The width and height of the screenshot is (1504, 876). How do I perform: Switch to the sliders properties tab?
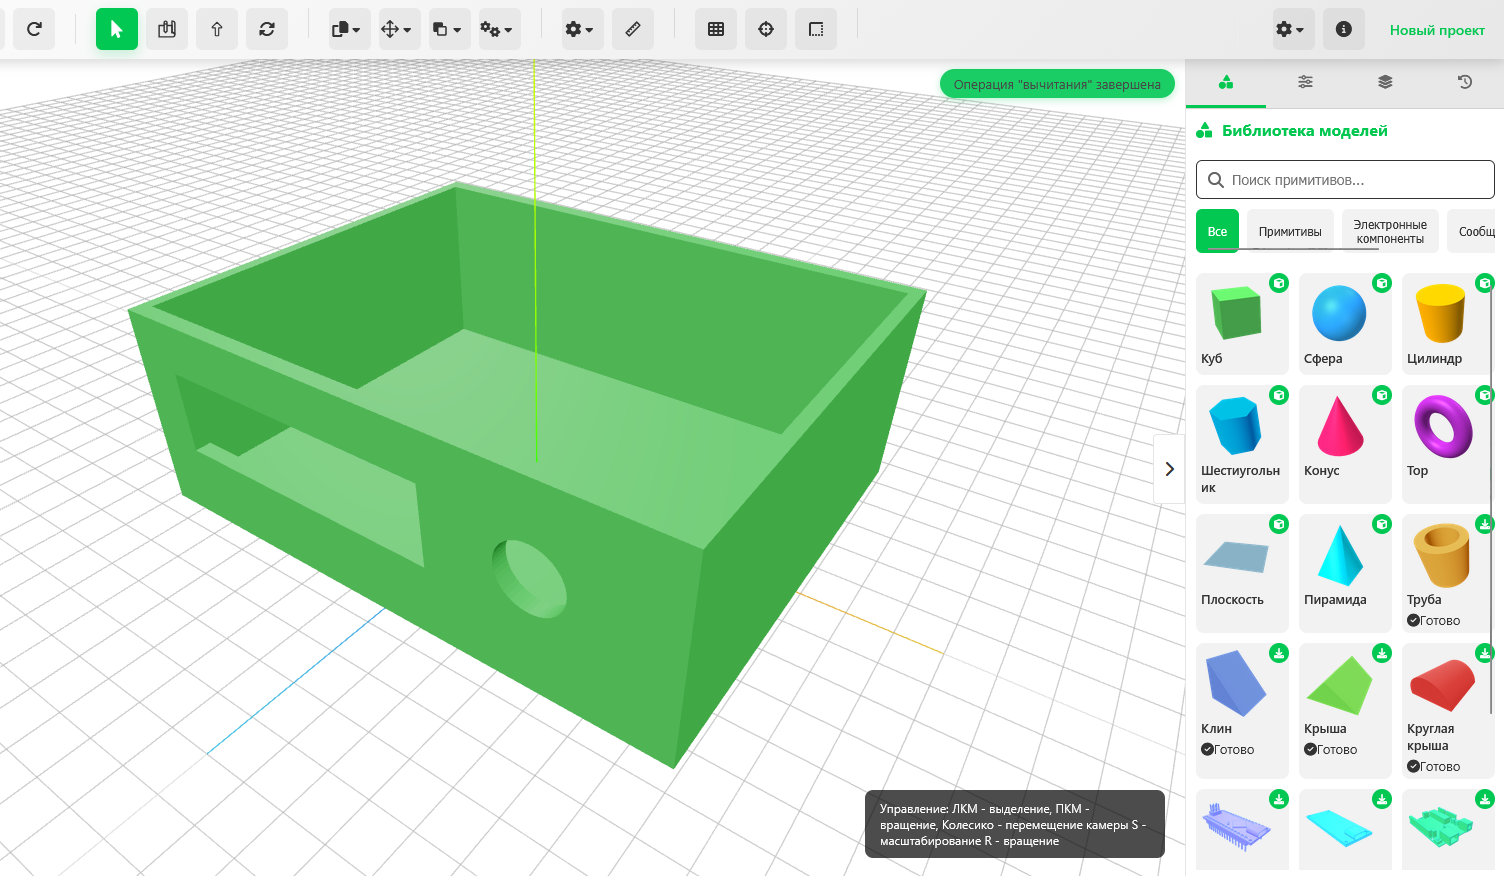pos(1305,82)
